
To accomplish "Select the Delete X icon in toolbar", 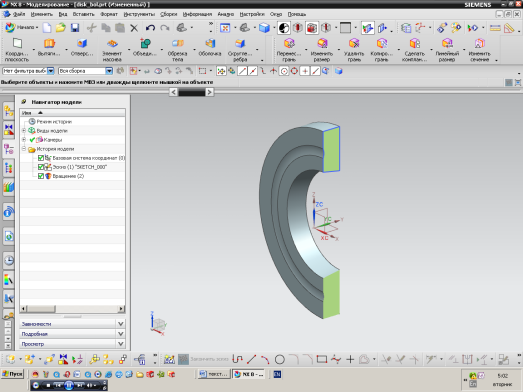I will (134, 28).
